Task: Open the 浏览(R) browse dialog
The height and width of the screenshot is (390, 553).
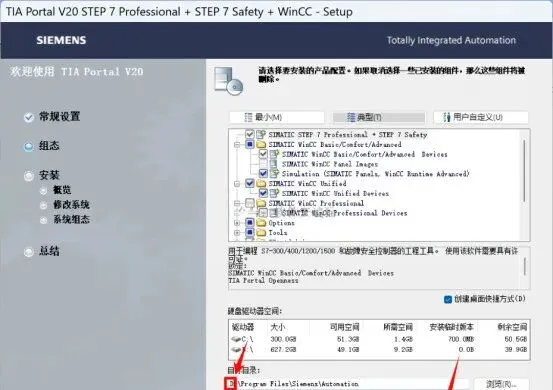Action: point(501,384)
